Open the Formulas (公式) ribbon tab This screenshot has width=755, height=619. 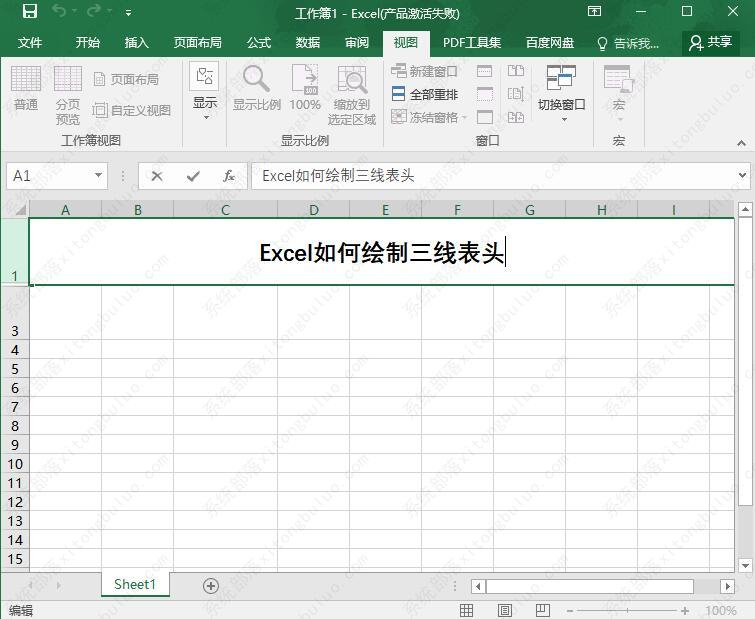tap(259, 43)
